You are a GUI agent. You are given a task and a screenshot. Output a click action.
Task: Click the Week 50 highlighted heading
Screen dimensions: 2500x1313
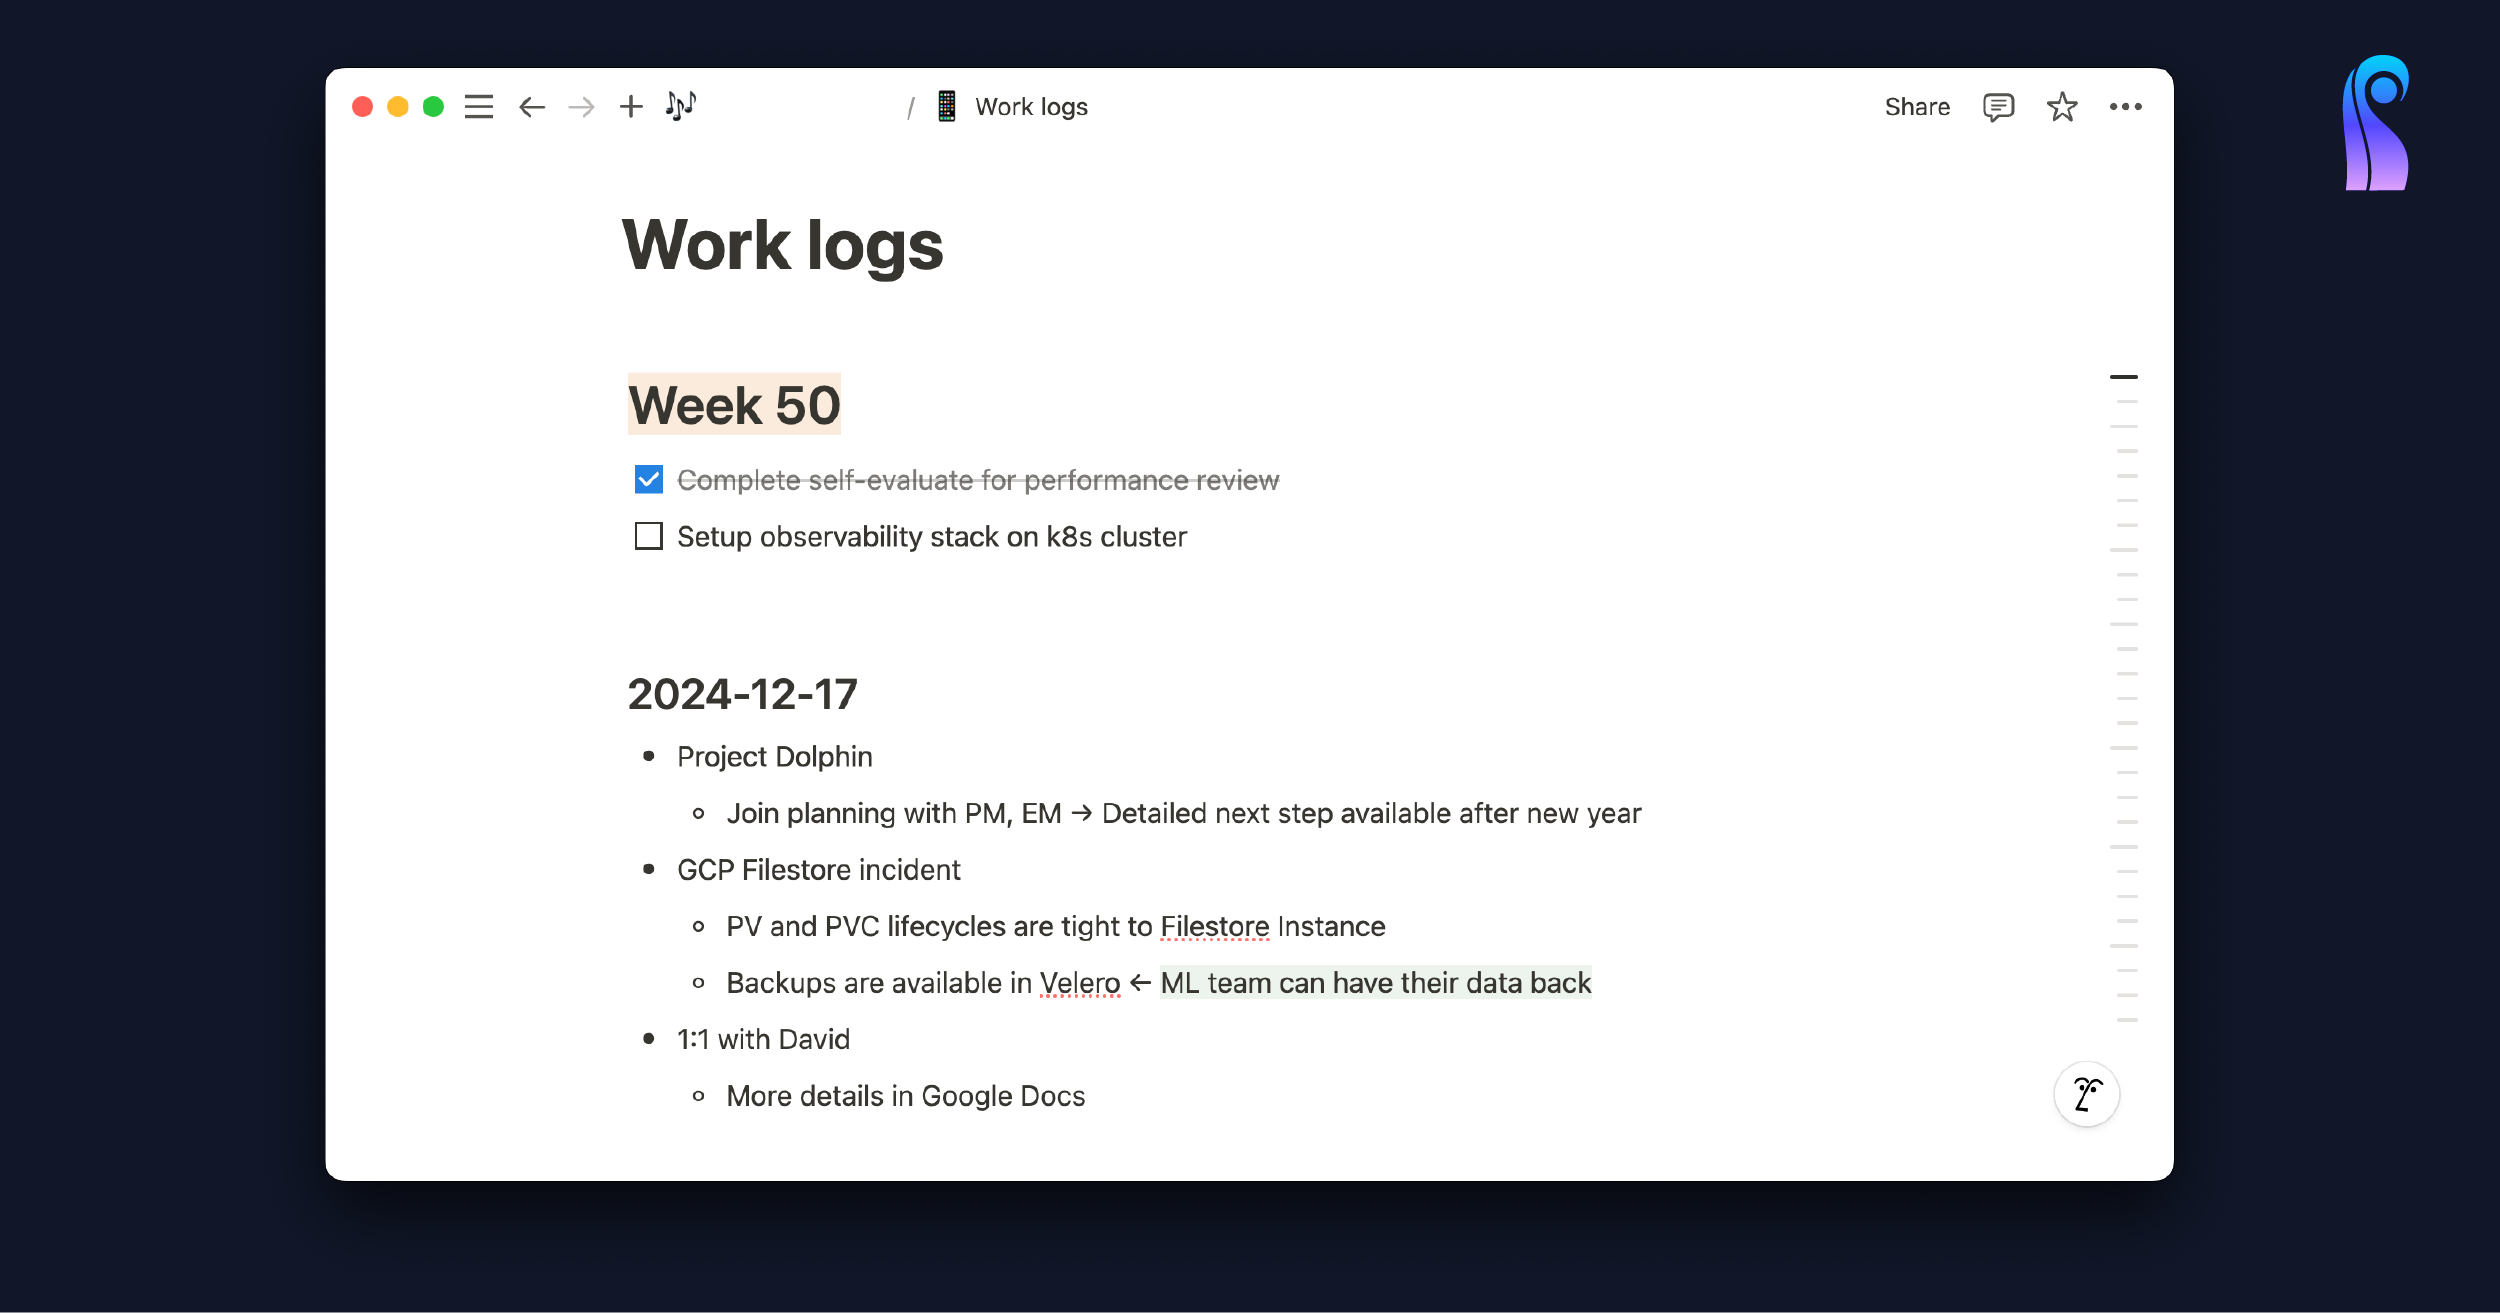[x=734, y=405]
